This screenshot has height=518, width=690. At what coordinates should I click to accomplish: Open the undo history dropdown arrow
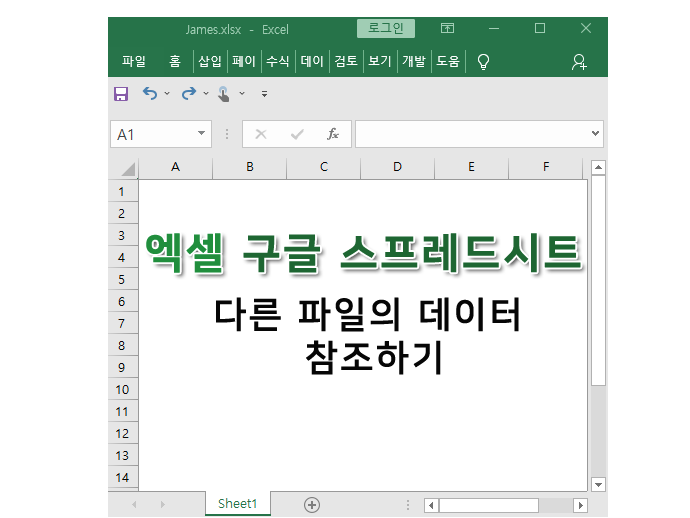pos(167,93)
